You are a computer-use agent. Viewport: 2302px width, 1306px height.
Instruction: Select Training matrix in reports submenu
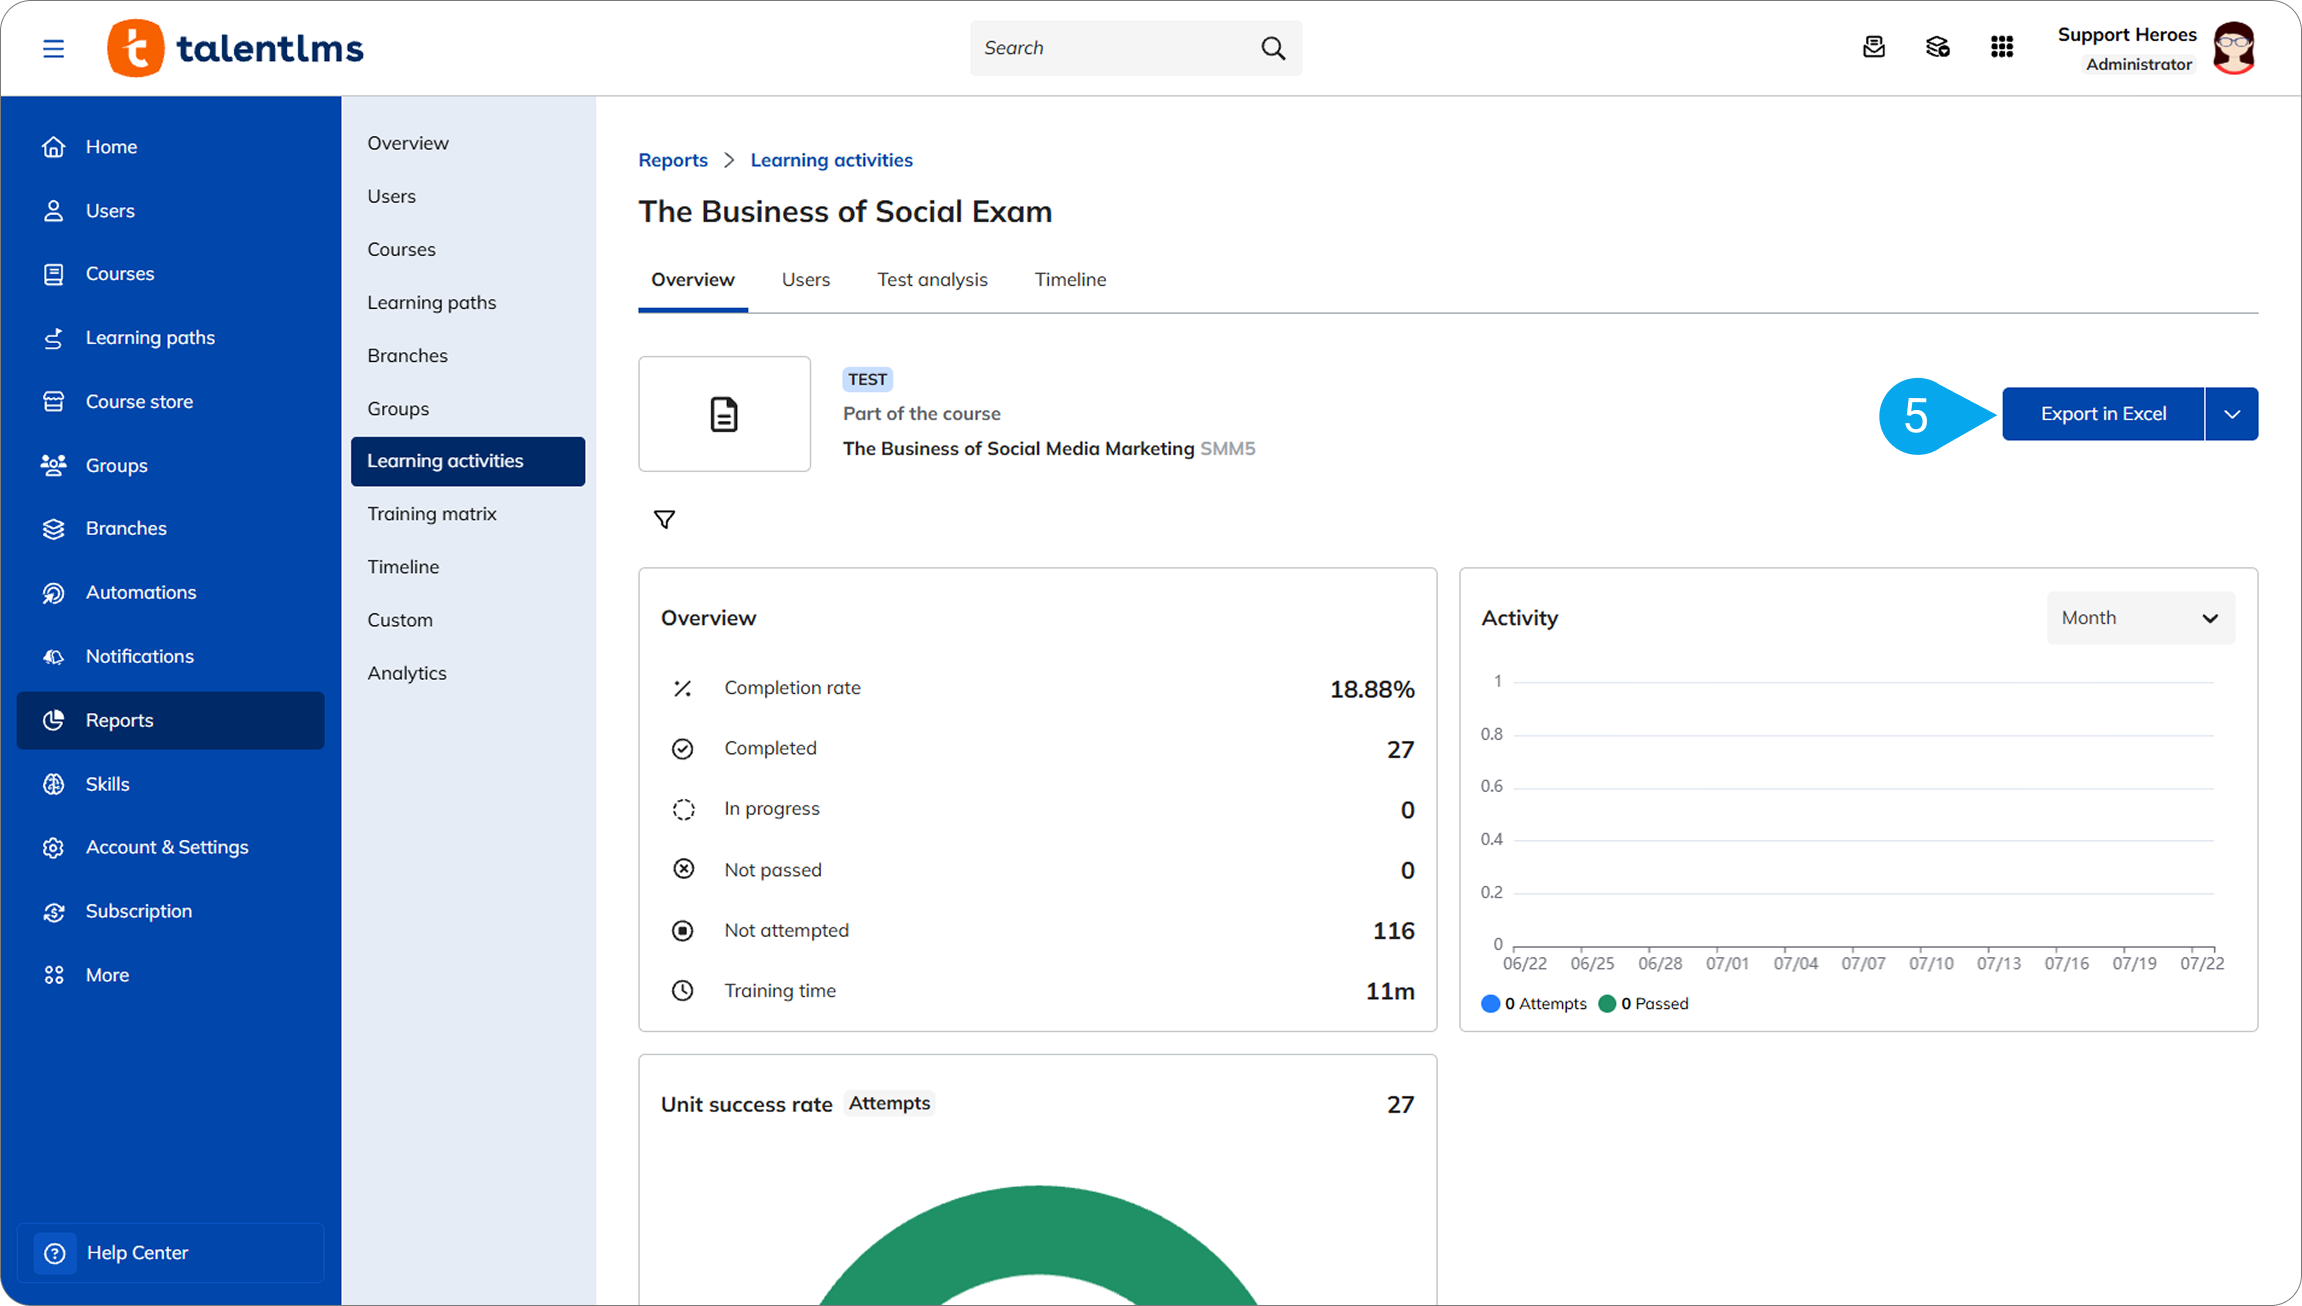(432, 514)
